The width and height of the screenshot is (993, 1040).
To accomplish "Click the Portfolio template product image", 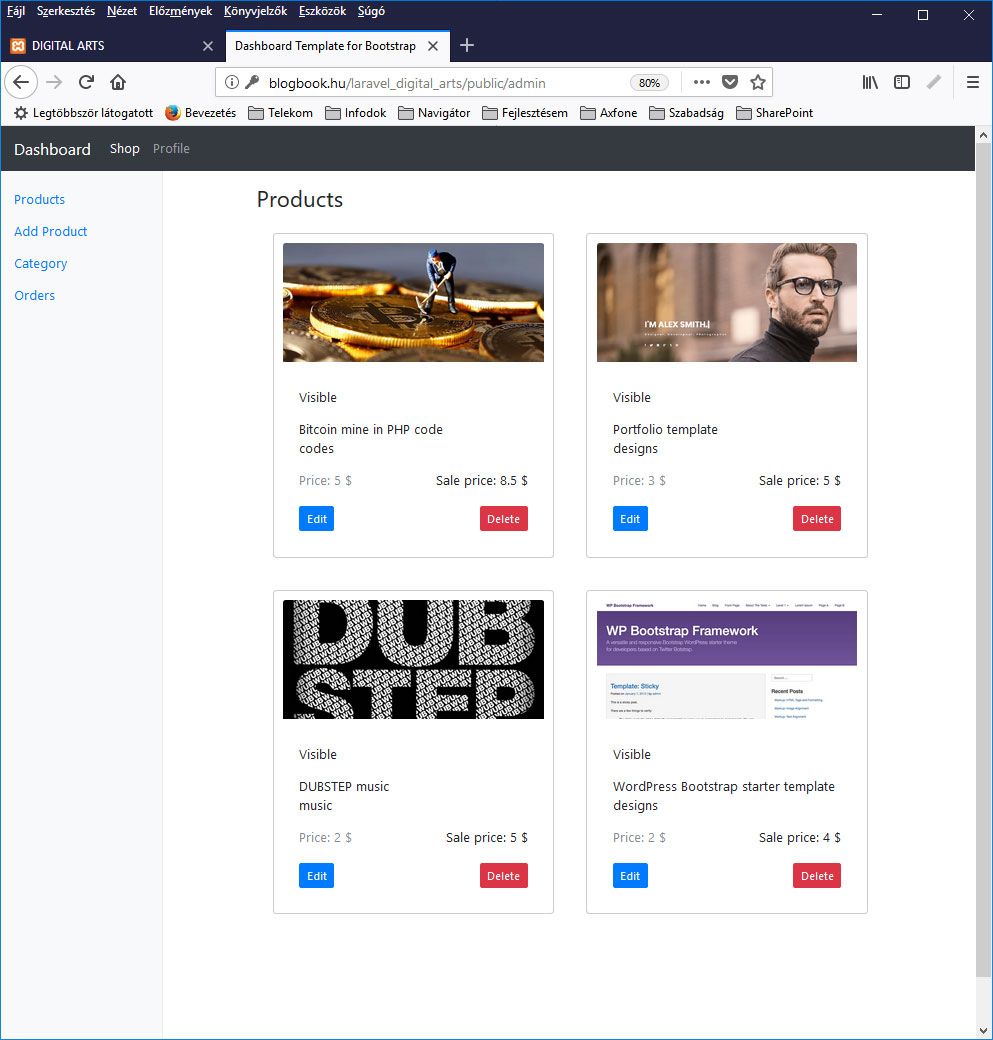I will pos(726,302).
